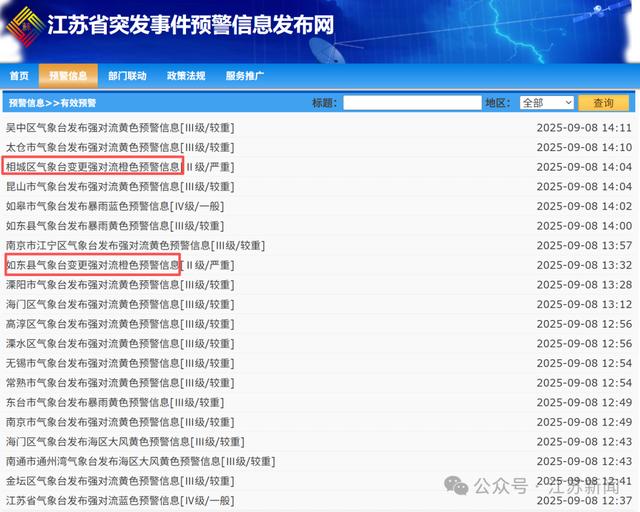Click the site logo icon in header

tap(25, 27)
